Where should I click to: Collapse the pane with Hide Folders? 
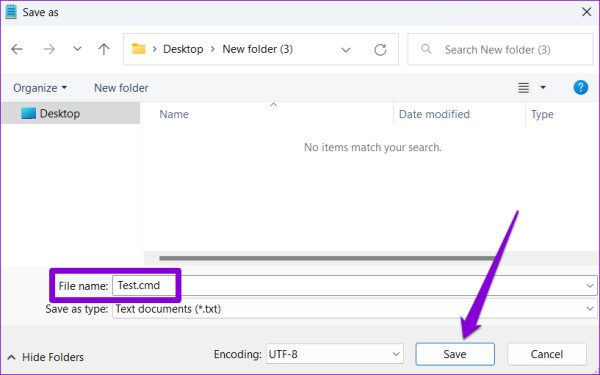coord(46,357)
